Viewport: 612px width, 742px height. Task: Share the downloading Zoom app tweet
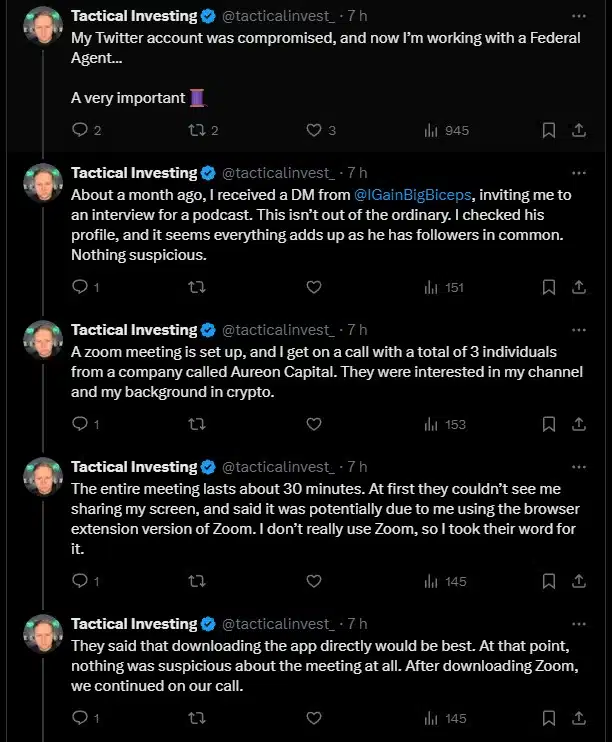[x=579, y=718]
